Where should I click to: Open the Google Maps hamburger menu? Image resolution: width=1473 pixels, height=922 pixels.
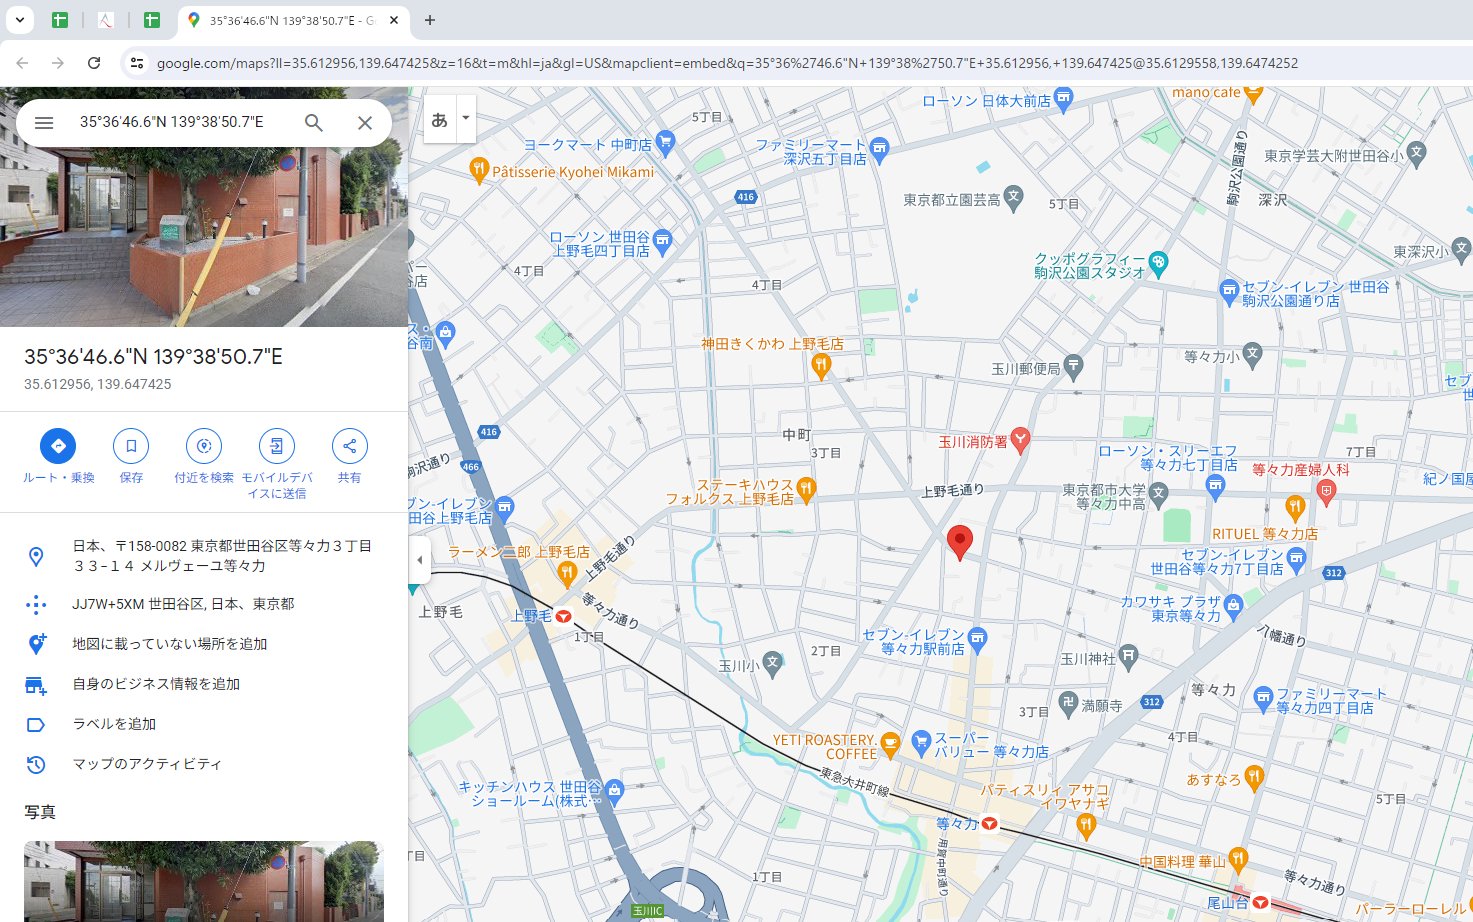[x=44, y=123]
